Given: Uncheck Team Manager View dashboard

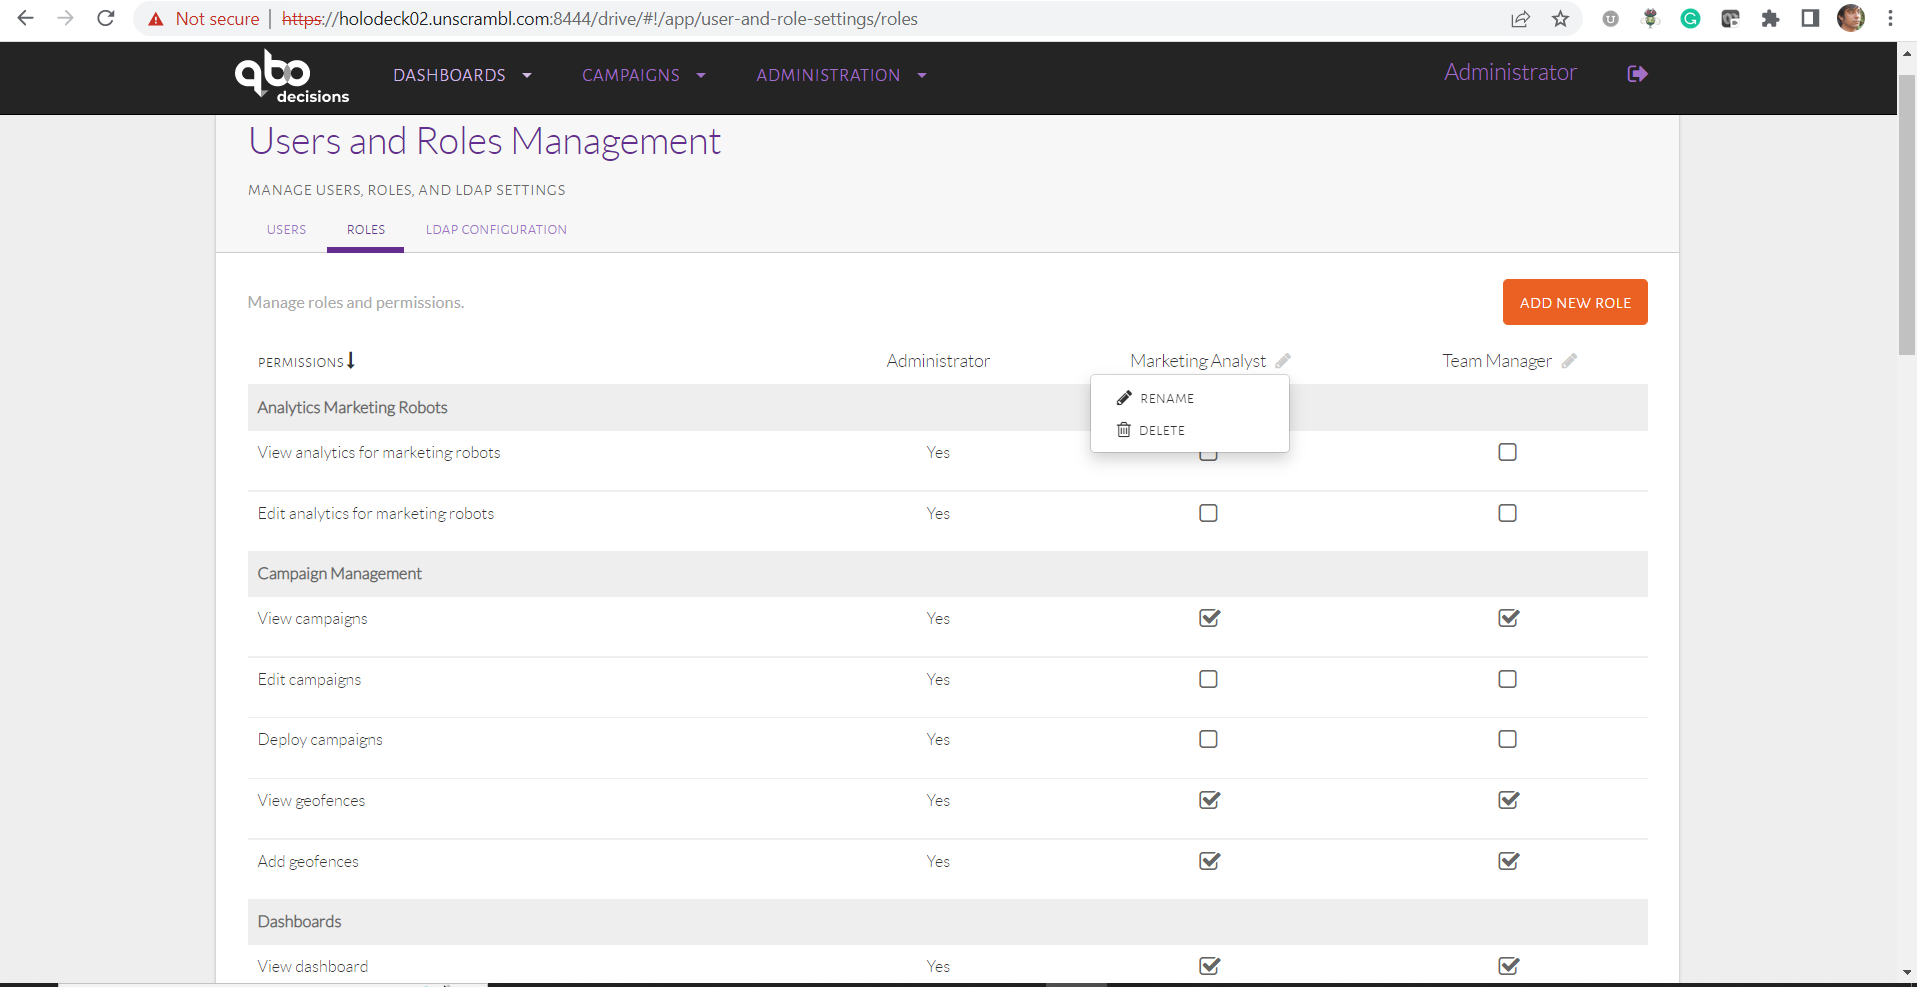Looking at the screenshot, I should (1508, 966).
